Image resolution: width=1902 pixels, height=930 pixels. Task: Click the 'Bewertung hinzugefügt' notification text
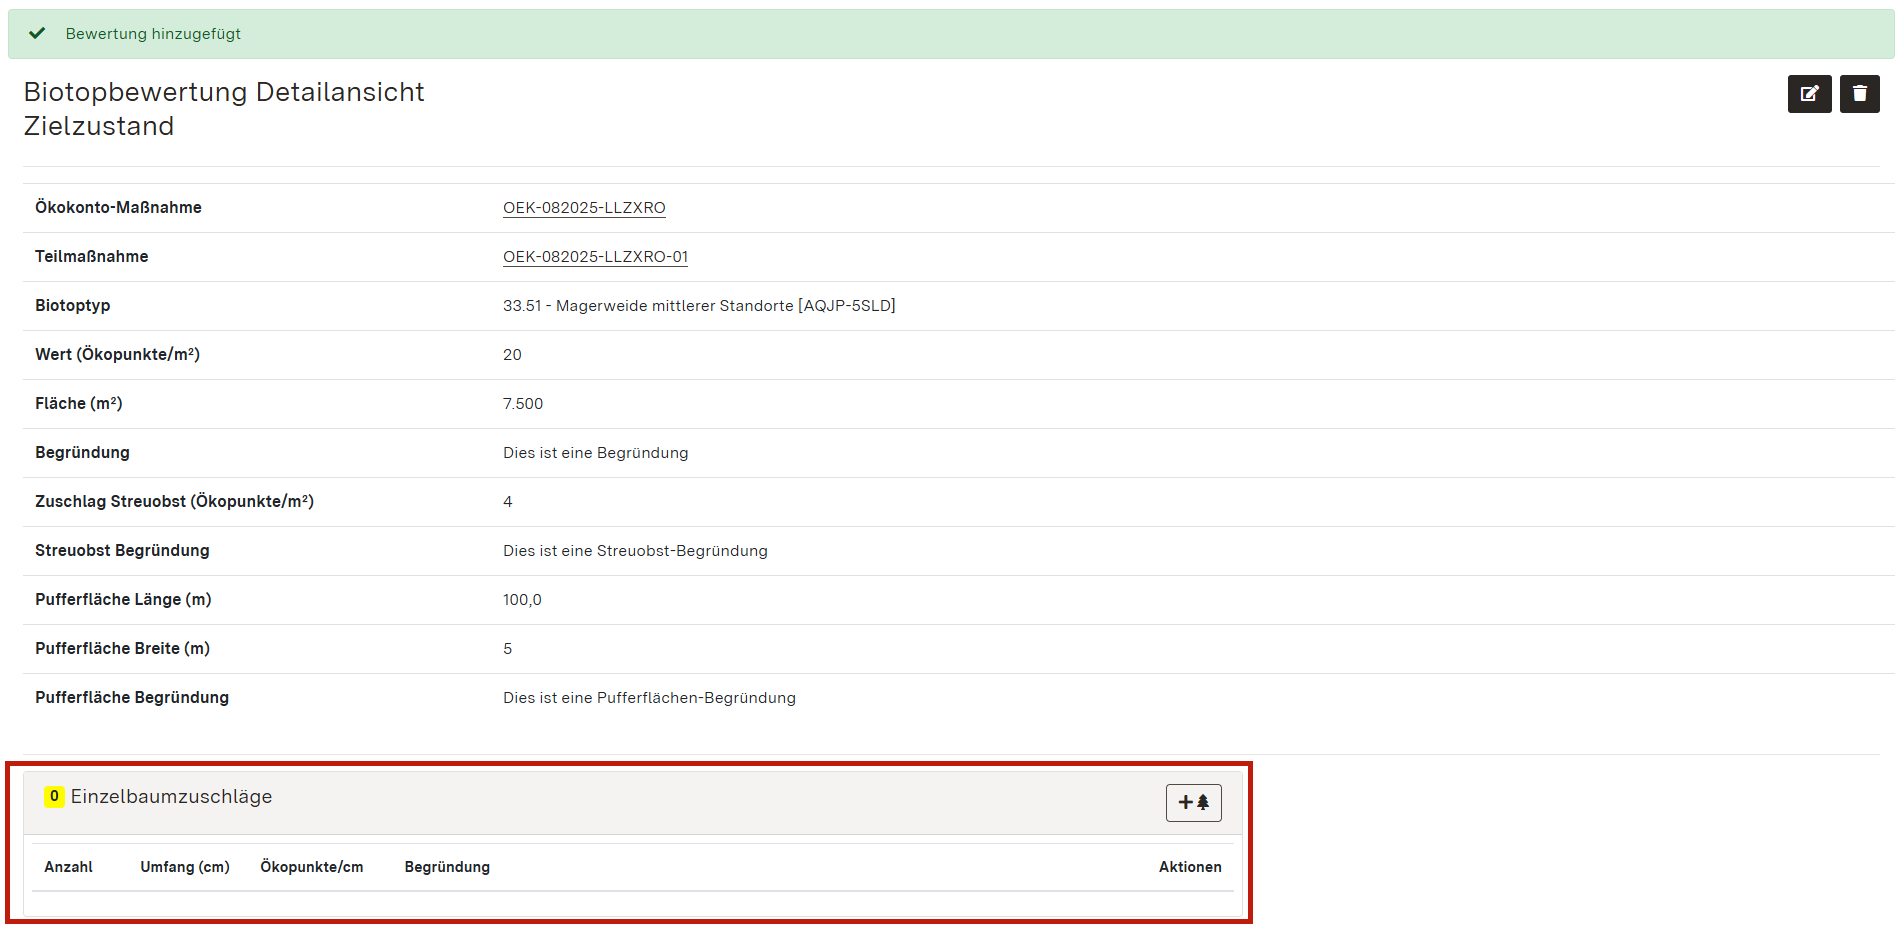pos(153,34)
